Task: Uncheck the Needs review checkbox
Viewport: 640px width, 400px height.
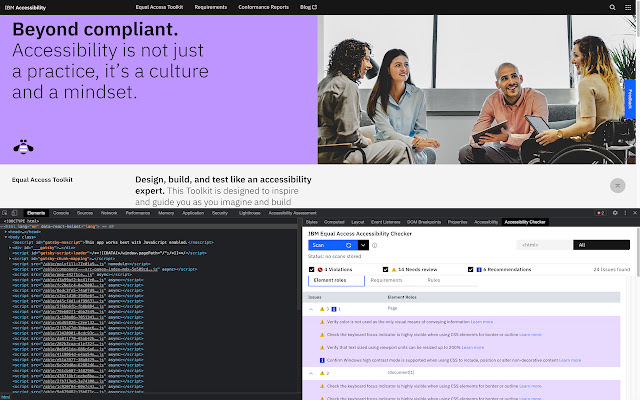Action: click(389, 270)
